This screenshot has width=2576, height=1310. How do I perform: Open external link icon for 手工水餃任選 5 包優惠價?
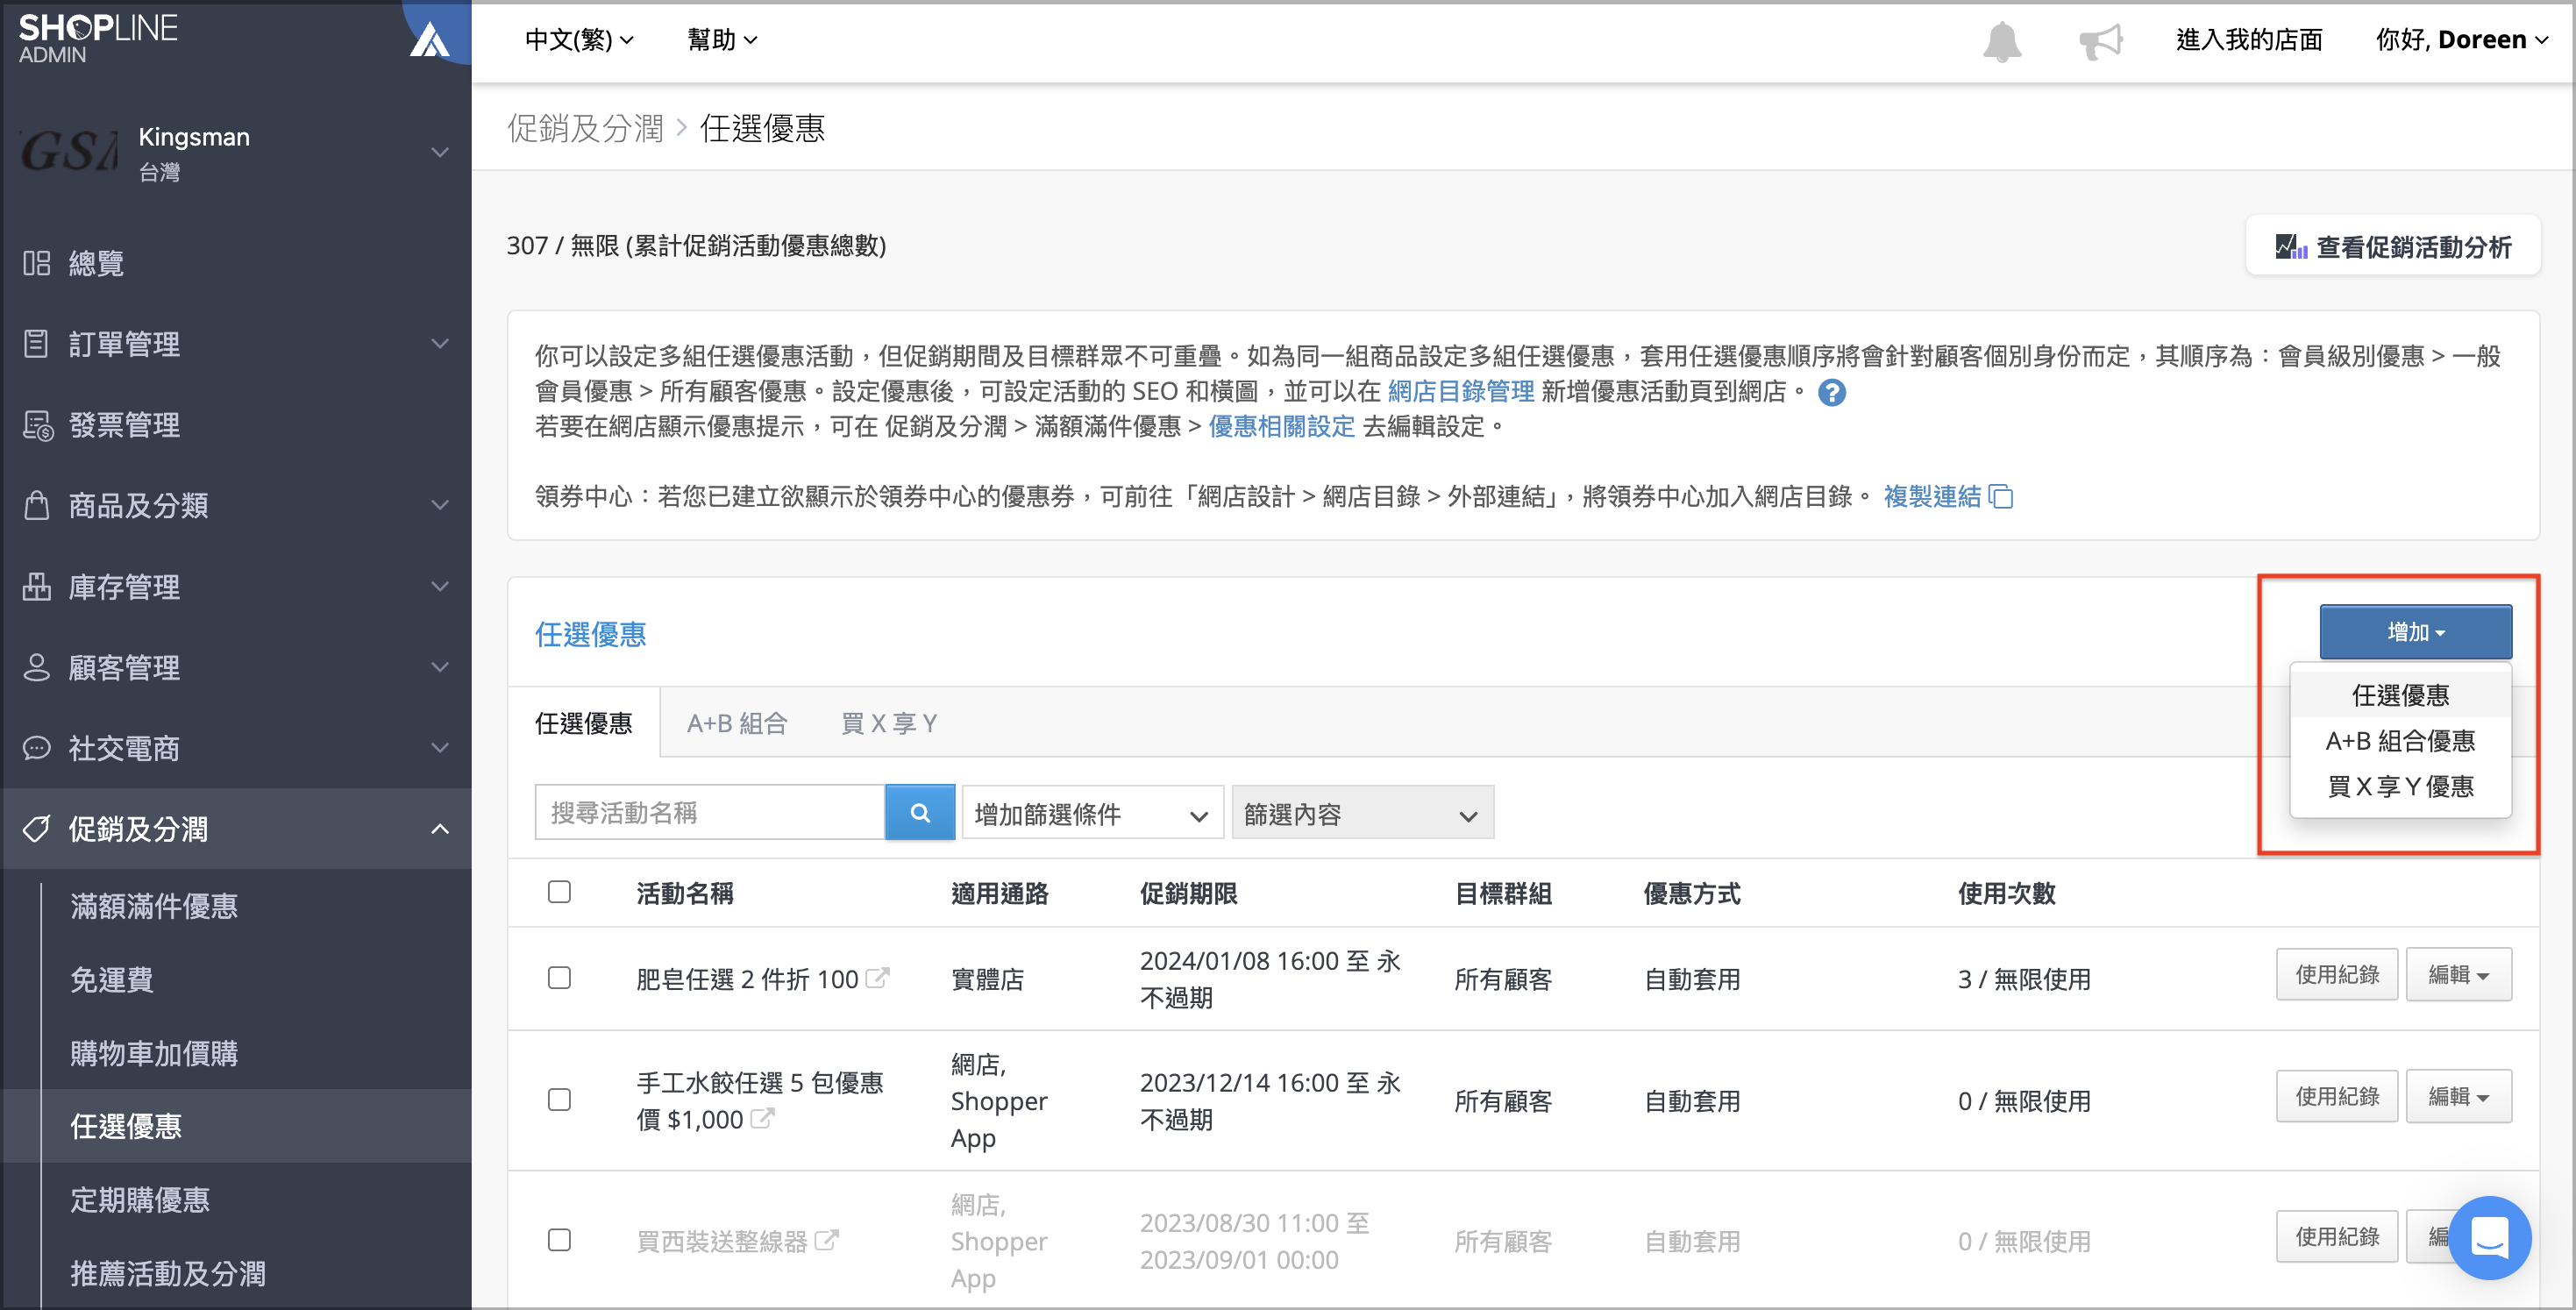762,1119
